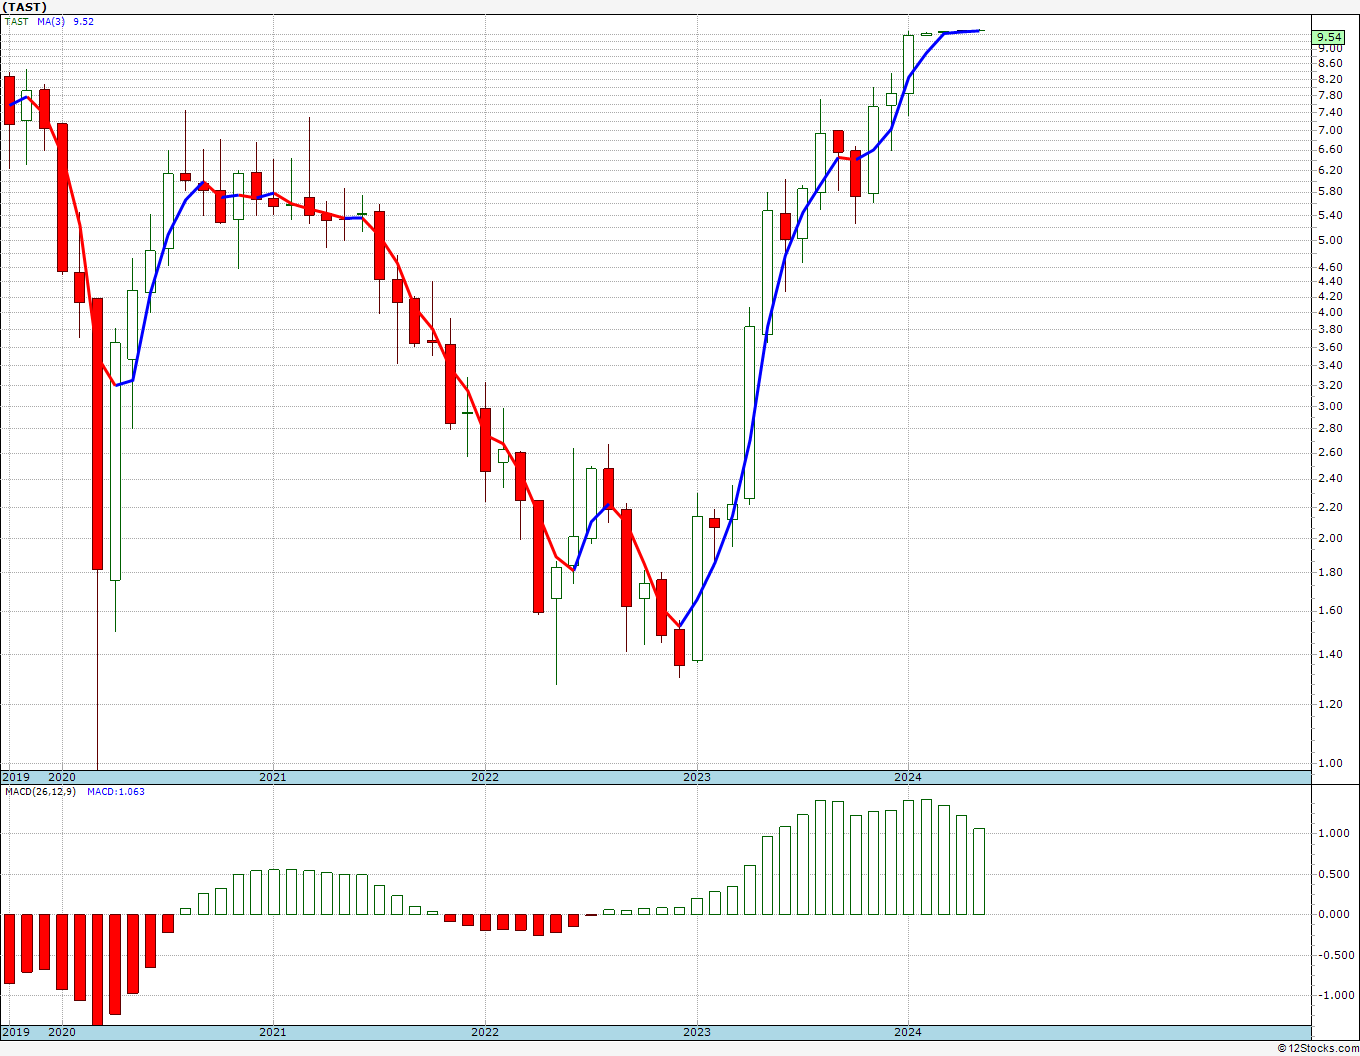The height and width of the screenshot is (1056, 1360).
Task: Select the 1.80 price axis label
Action: pos(1329,572)
